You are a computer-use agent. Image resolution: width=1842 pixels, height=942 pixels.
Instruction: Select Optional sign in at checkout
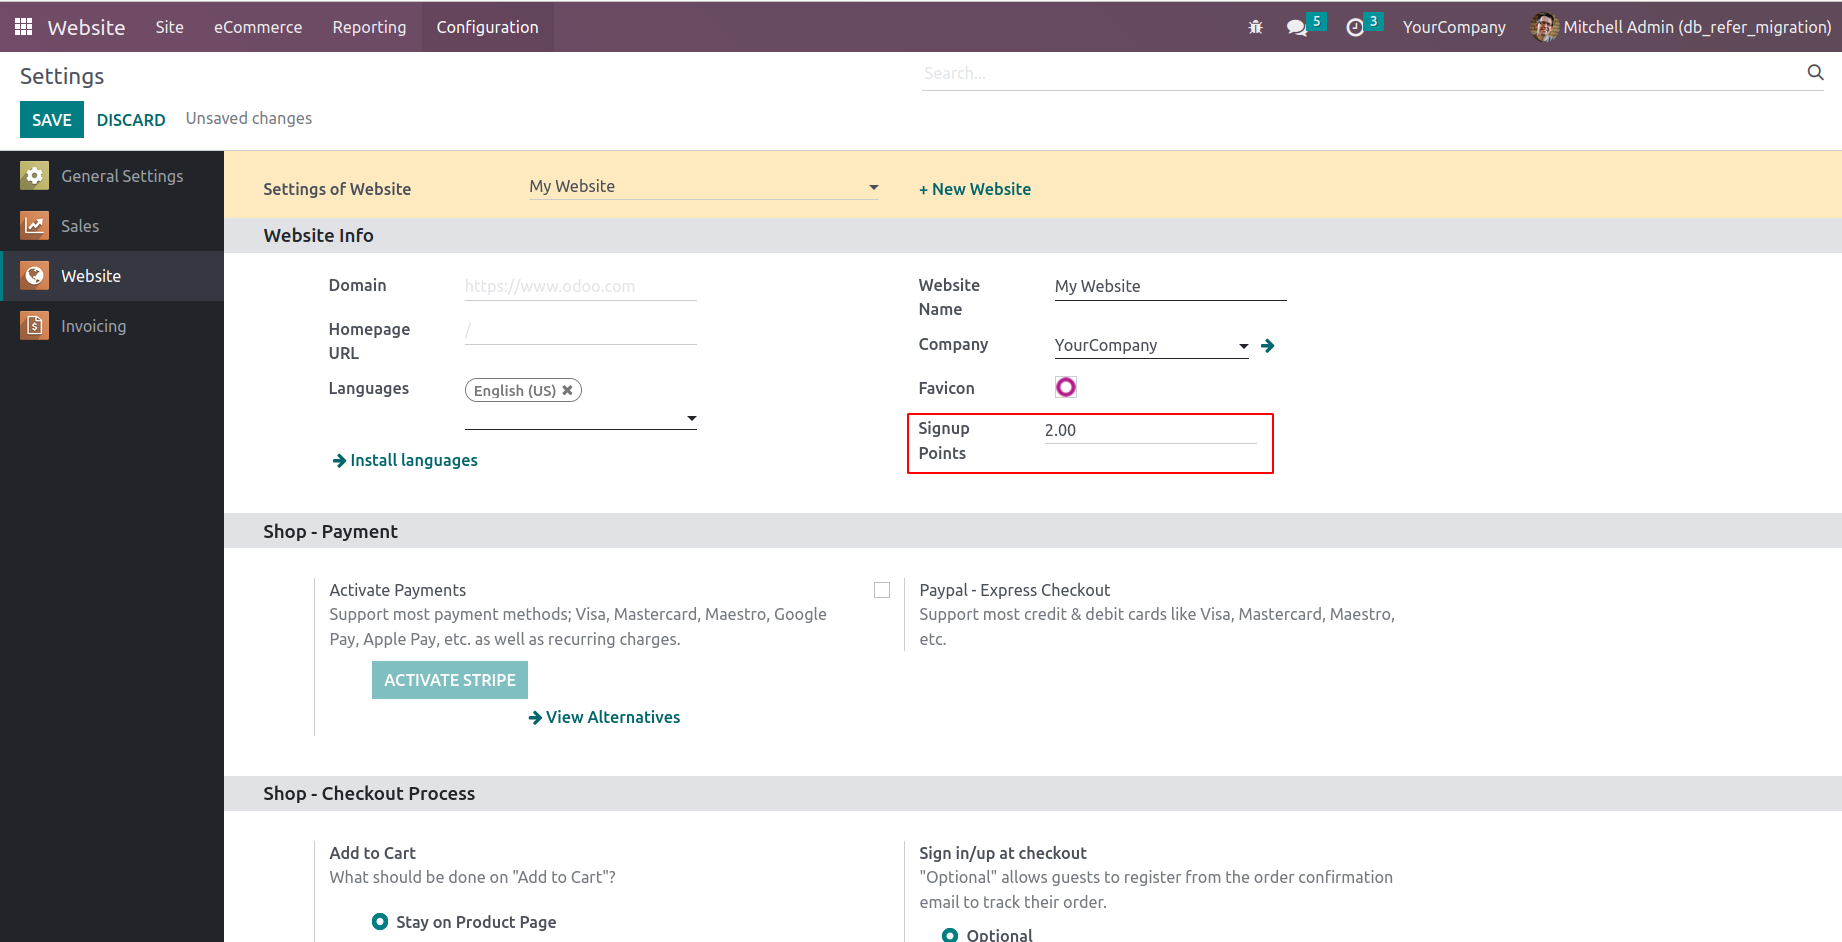point(950,935)
